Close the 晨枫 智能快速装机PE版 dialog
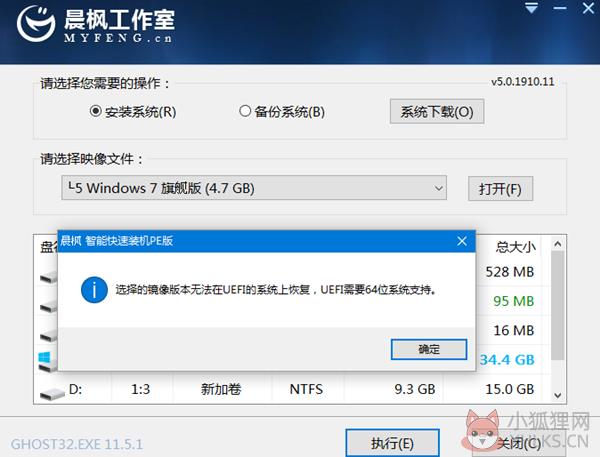The height and width of the screenshot is (457, 600). [x=462, y=241]
